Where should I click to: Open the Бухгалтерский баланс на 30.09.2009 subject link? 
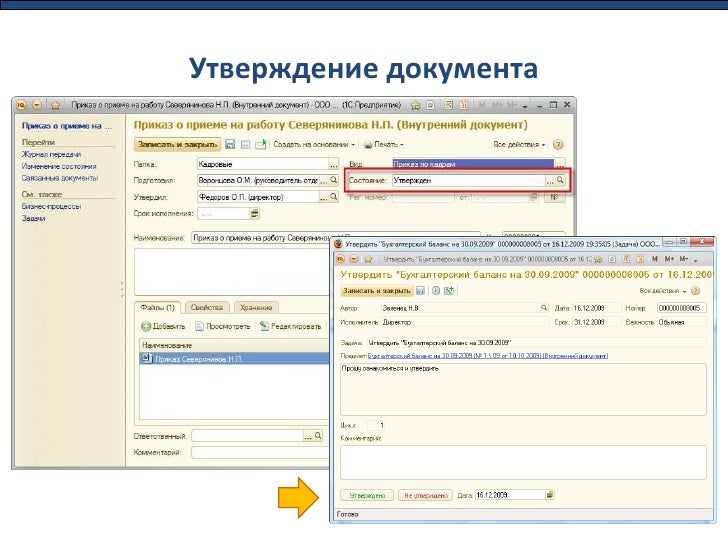[x=488, y=356]
